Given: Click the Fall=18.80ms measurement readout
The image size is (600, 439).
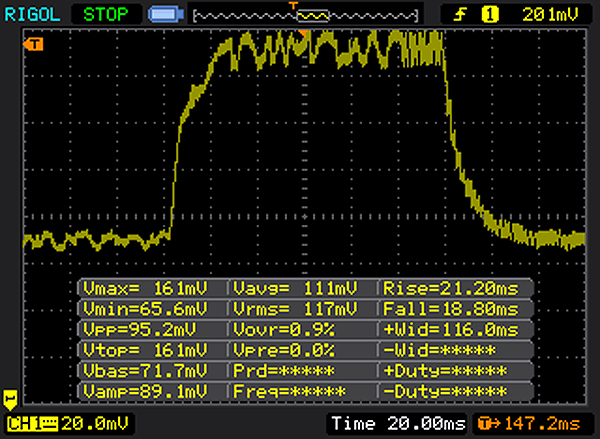Looking at the screenshot, I should [452, 308].
